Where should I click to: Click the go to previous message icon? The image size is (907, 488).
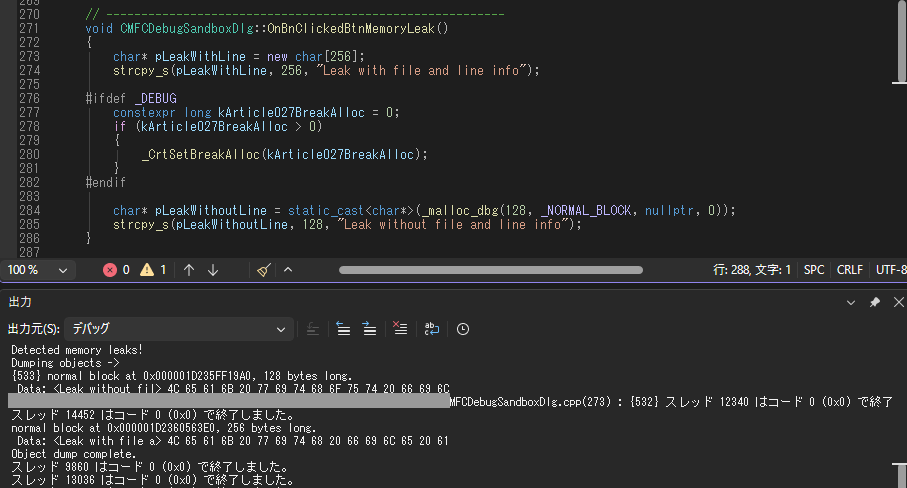pyautogui.click(x=343, y=329)
